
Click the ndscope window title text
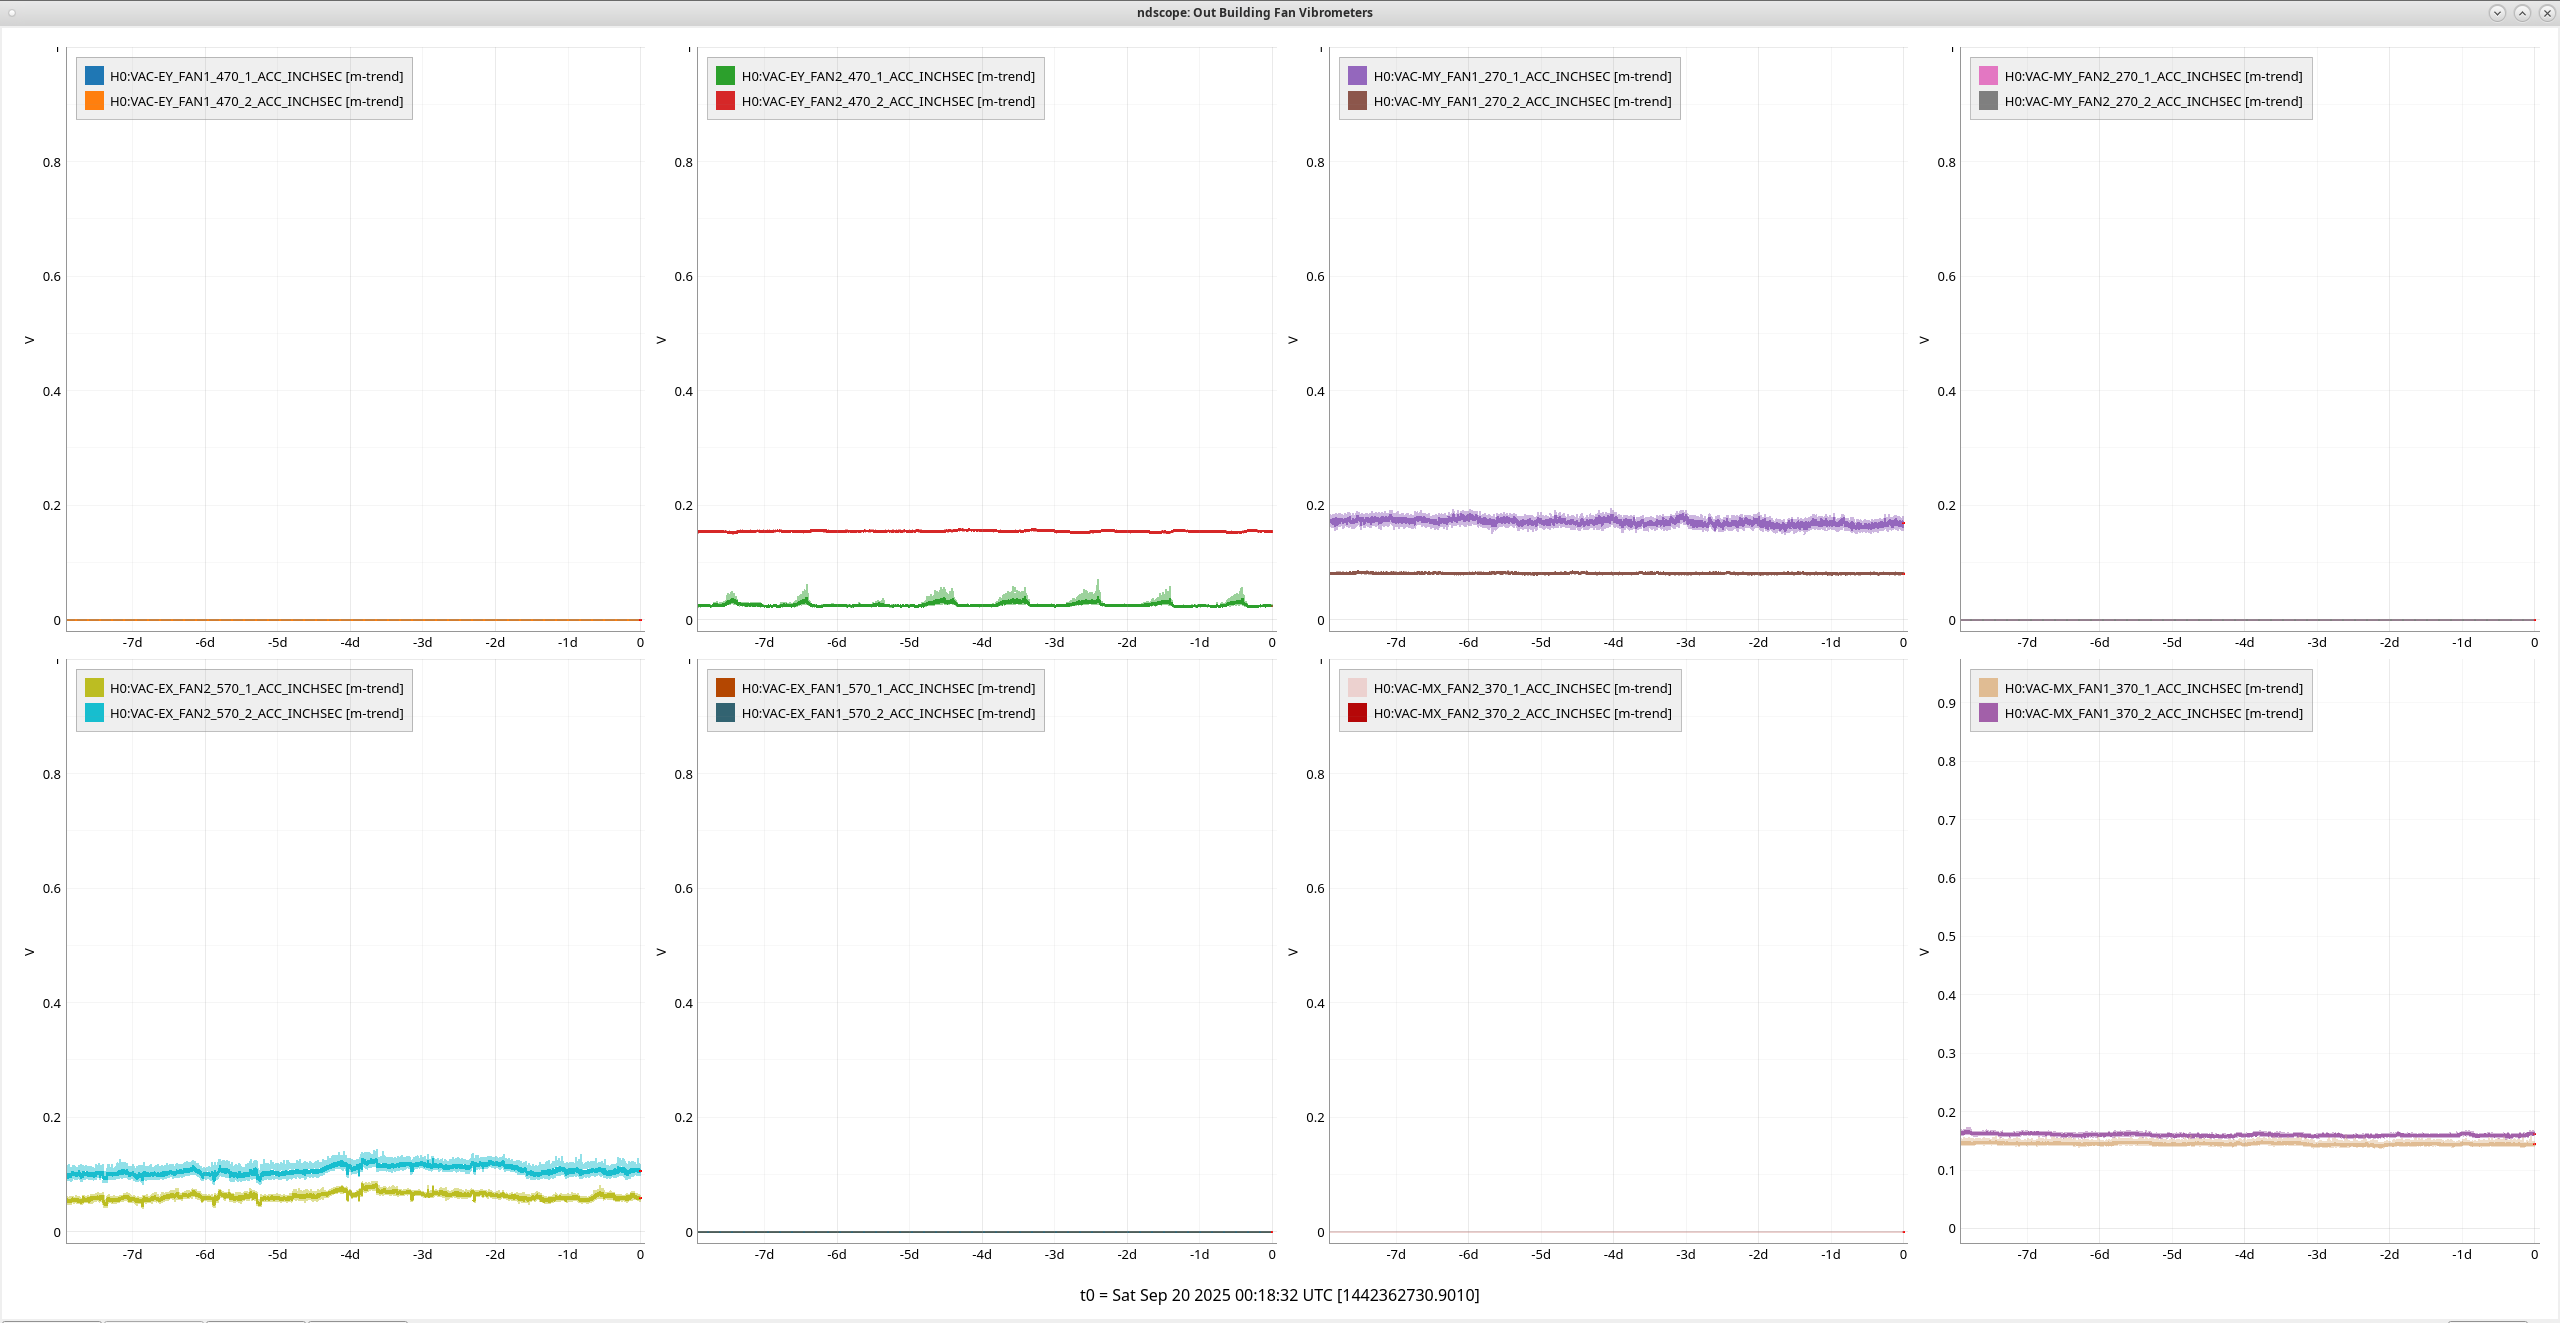[x=1254, y=13]
